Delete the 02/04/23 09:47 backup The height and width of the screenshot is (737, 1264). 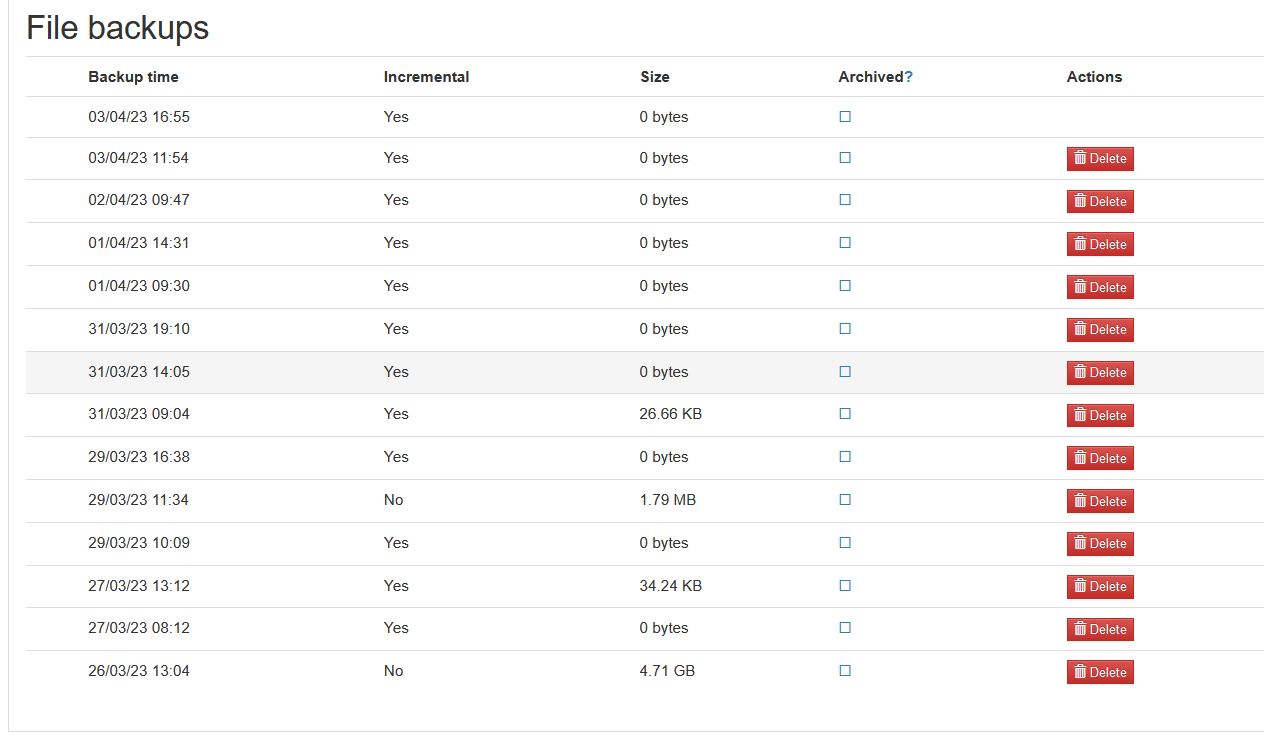[x=1100, y=201]
